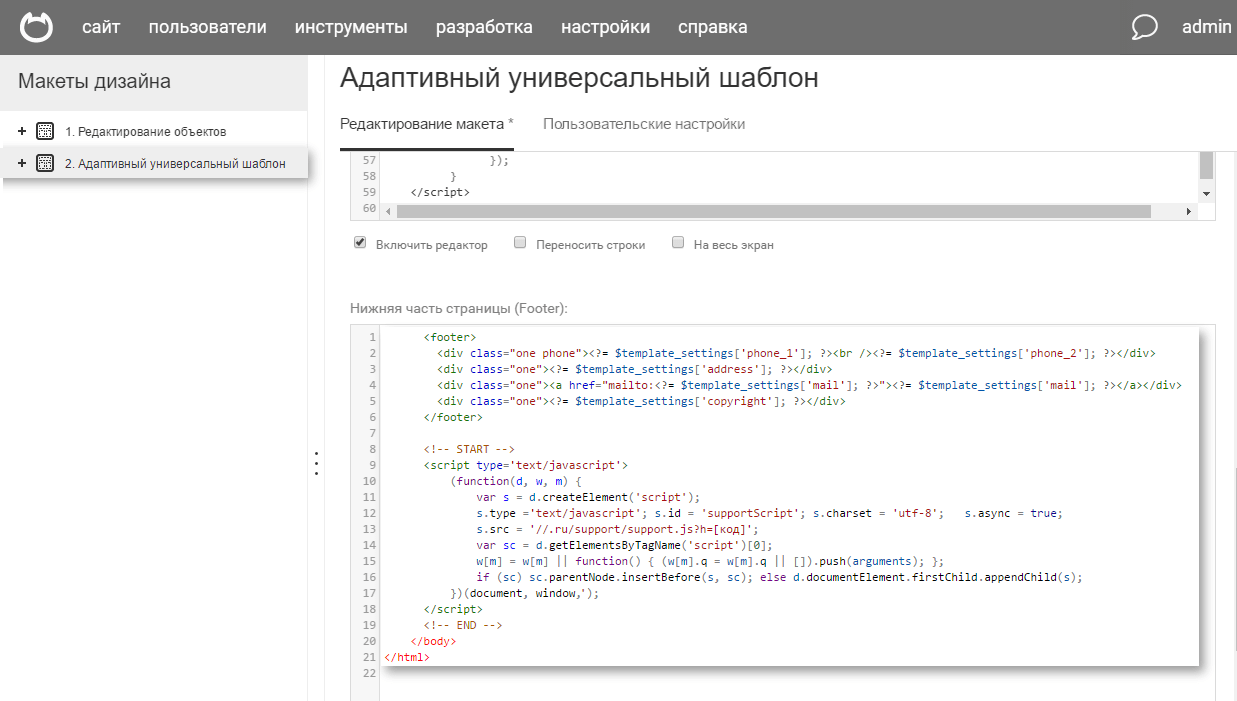Click the getElementsByTagName code line
This screenshot has height=701, width=1237.
point(624,545)
